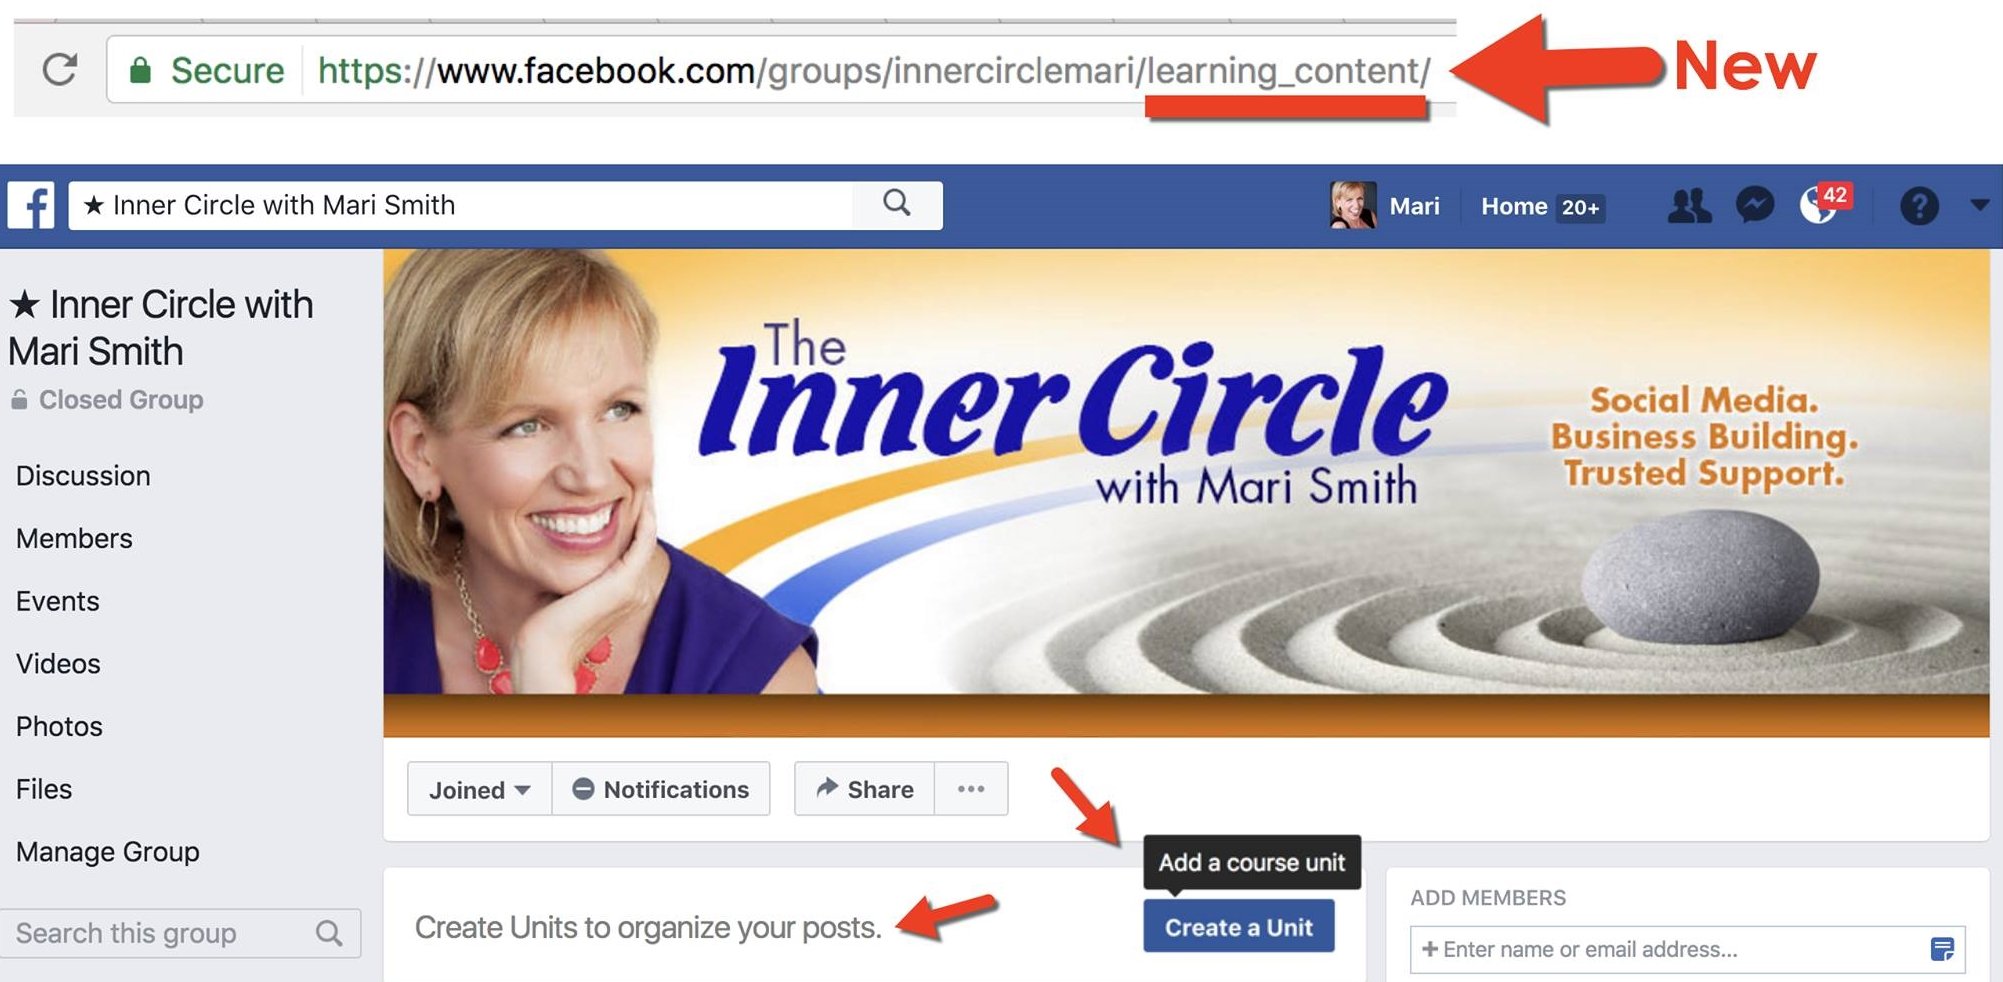This screenshot has width=2003, height=982.
Task: Open the Messenger icon
Action: point(1754,205)
